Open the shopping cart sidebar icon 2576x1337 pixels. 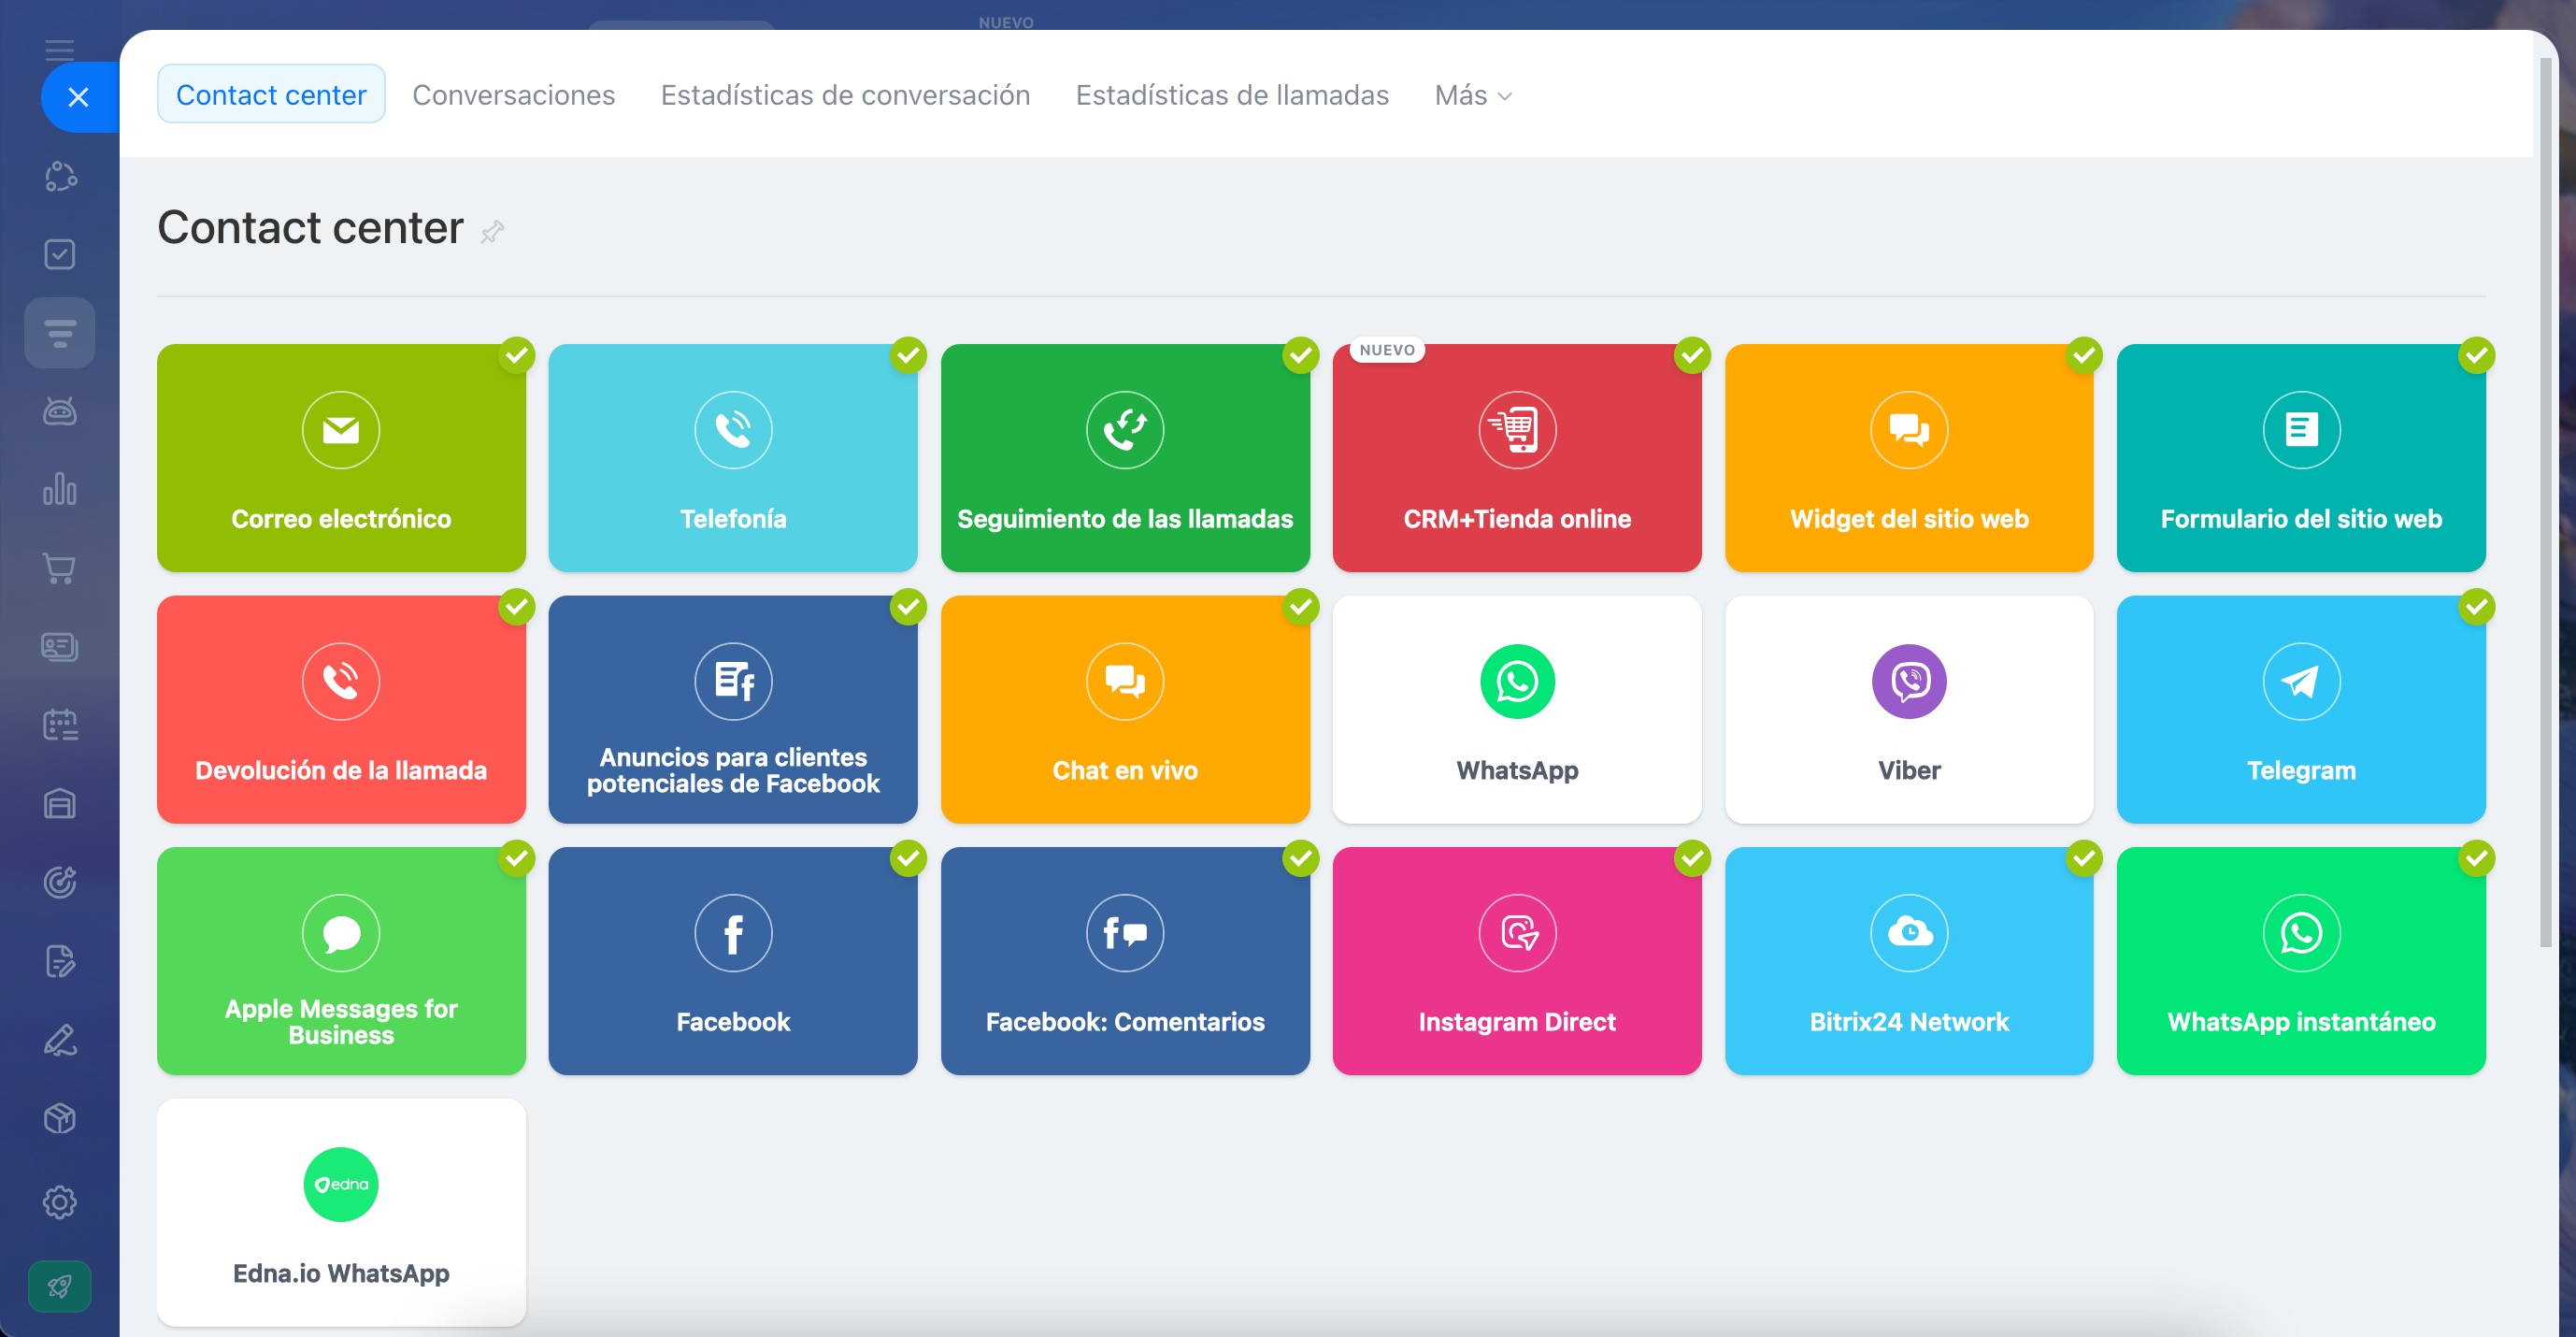60,568
